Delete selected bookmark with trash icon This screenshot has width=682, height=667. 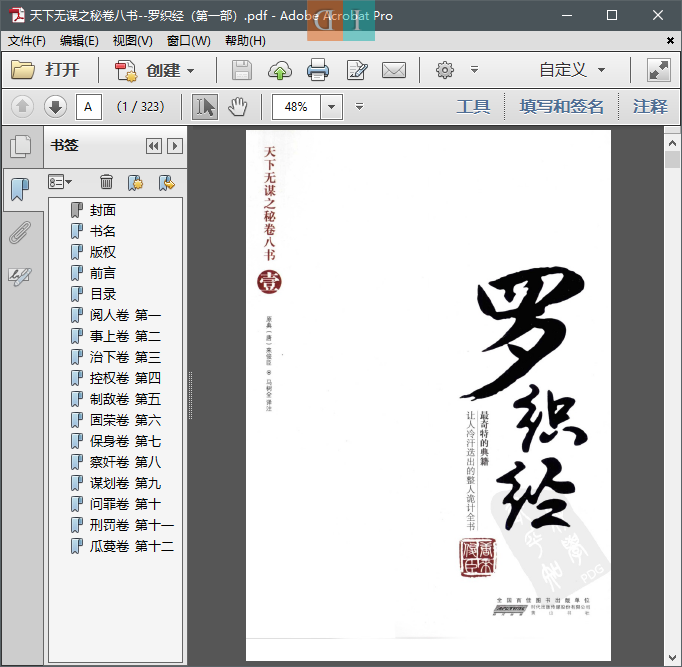point(106,182)
